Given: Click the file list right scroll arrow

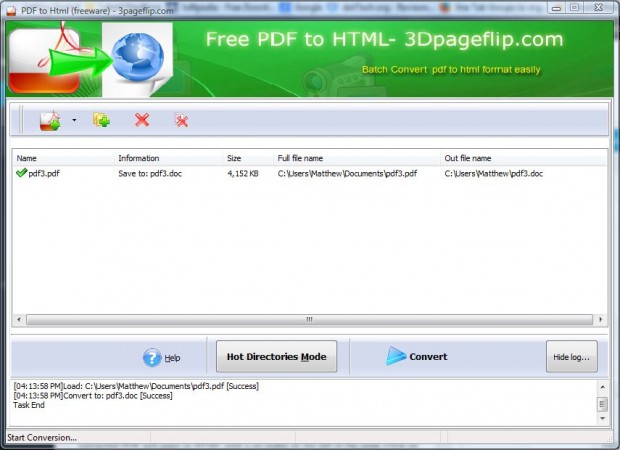Looking at the screenshot, I should click(x=601, y=320).
